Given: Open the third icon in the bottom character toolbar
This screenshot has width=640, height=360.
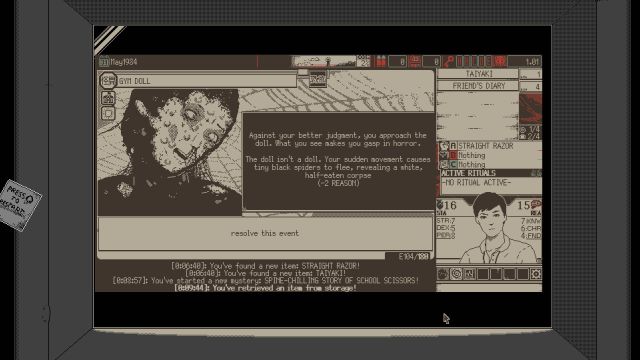Looking at the screenshot, I should [469, 274].
